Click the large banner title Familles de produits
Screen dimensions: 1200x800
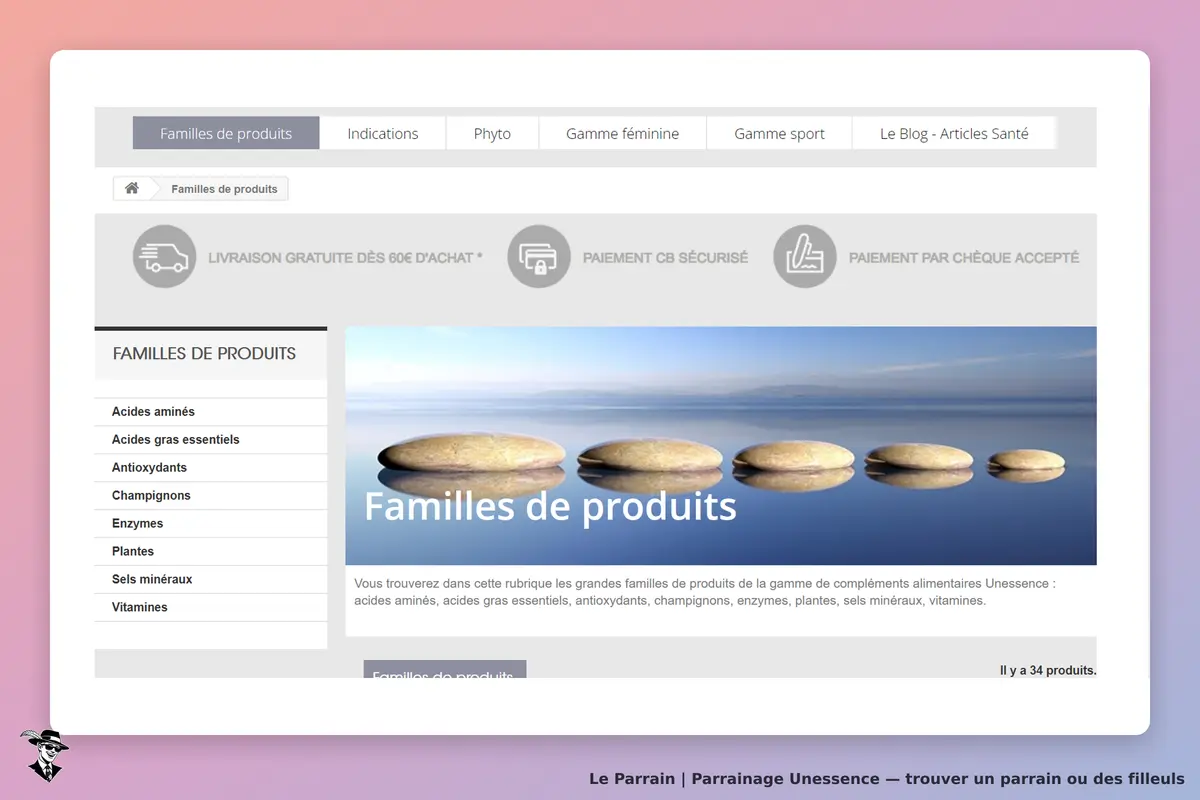(550, 506)
